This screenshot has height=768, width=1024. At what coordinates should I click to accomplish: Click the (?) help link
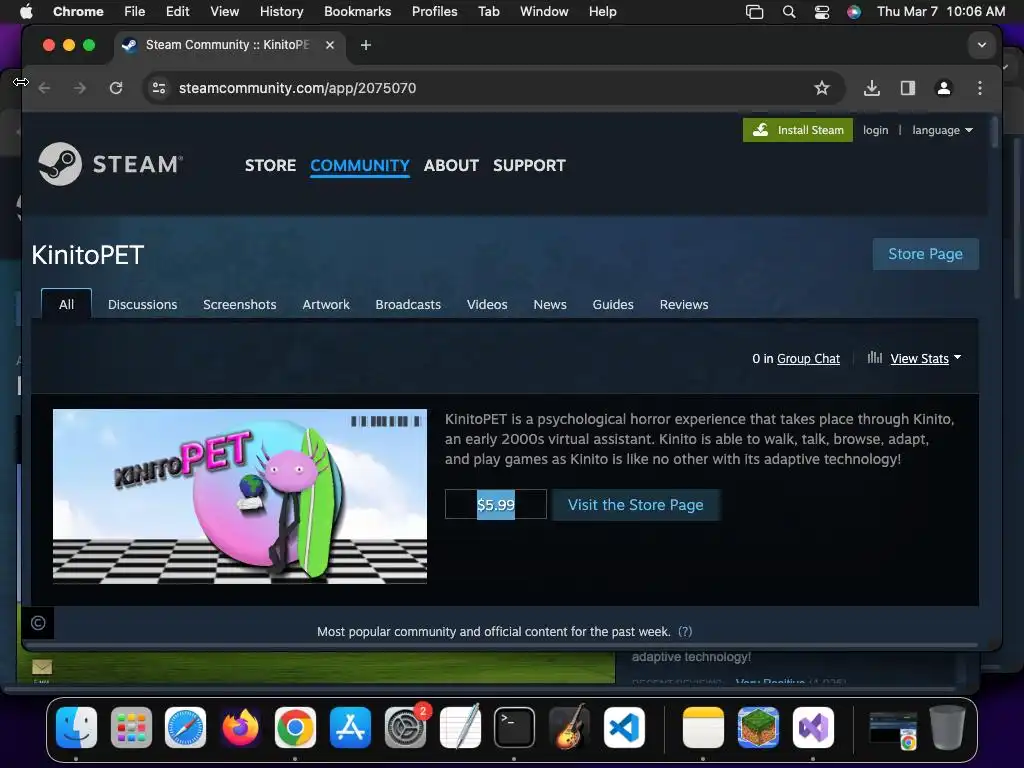point(684,632)
